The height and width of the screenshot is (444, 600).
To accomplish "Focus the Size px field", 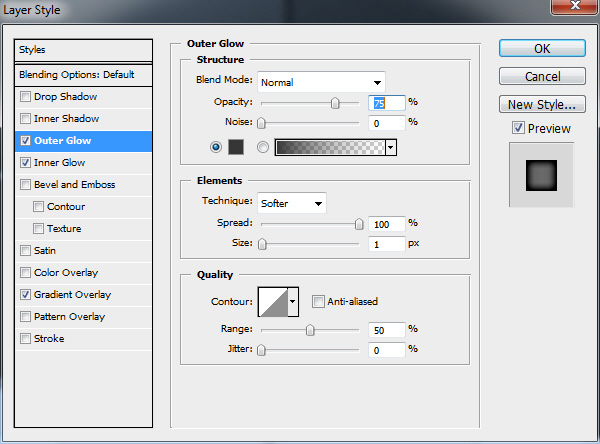I will coord(386,244).
